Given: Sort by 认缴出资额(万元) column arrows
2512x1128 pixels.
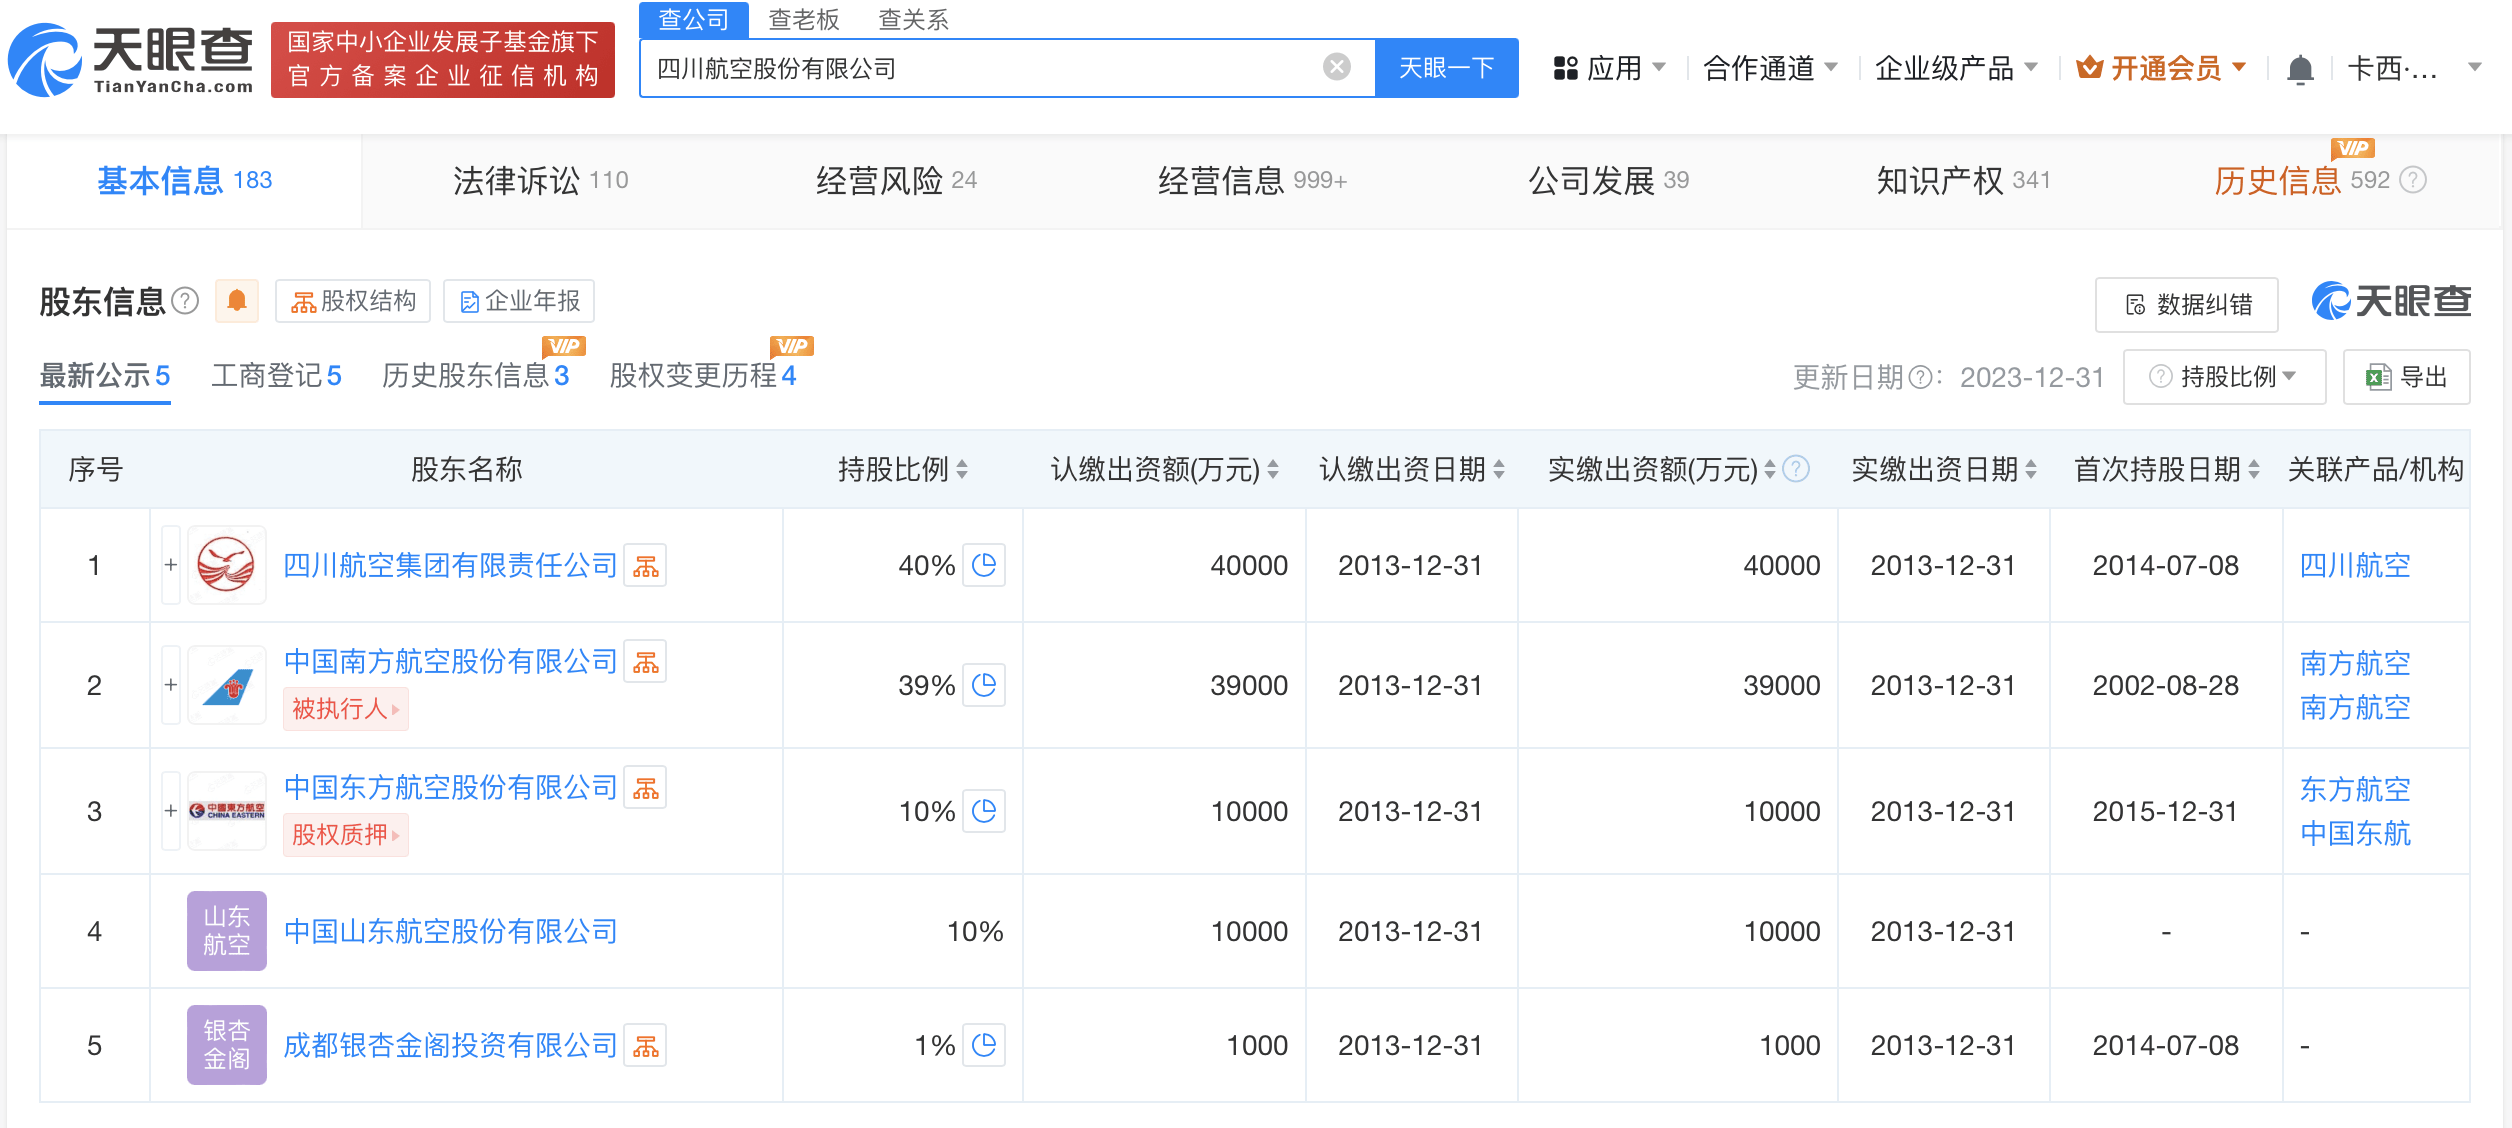Looking at the screenshot, I should pos(1273,469).
